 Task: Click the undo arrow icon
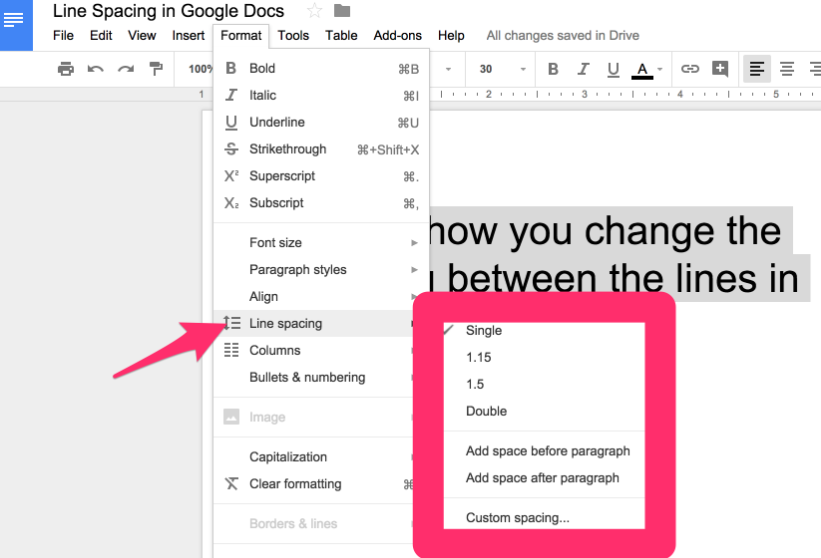click(96, 69)
